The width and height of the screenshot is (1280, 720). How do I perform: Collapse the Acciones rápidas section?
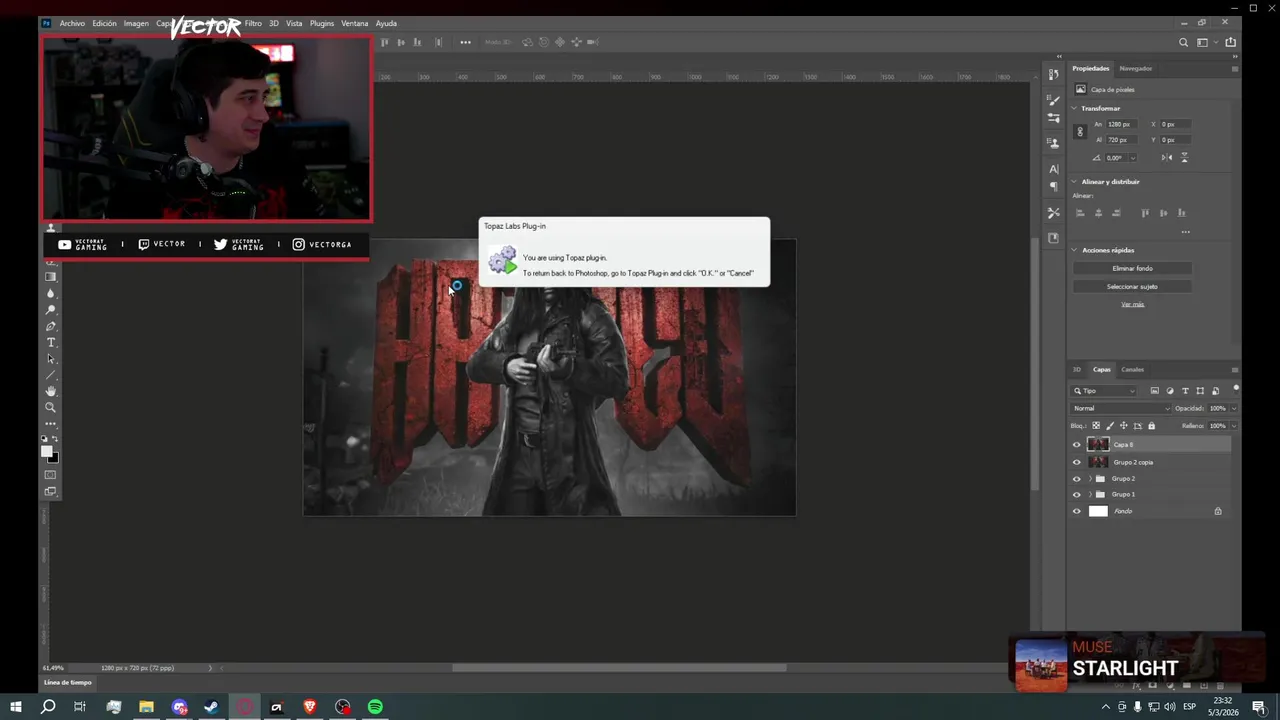pyautogui.click(x=1075, y=250)
